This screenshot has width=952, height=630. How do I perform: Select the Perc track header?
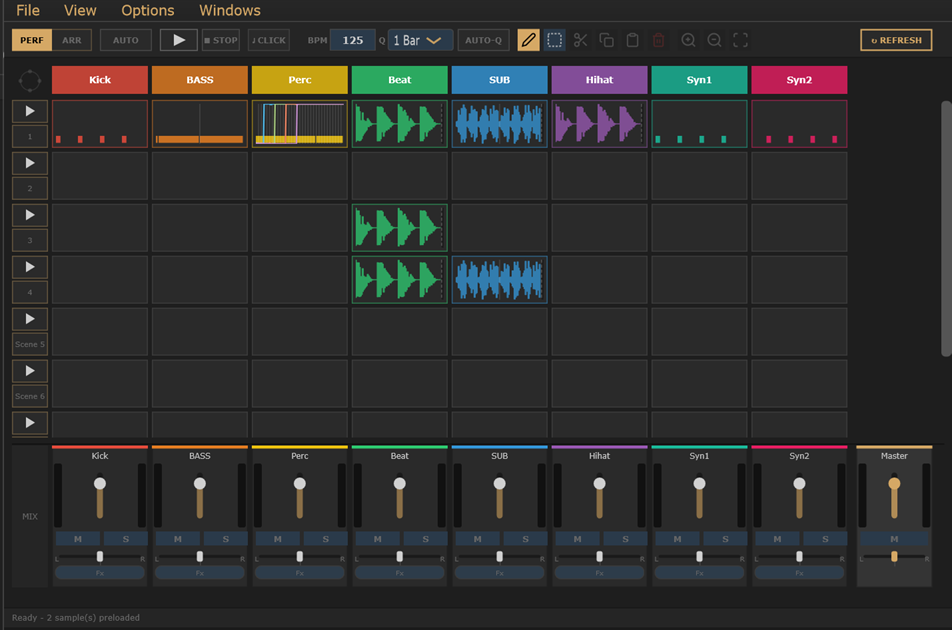[x=300, y=80]
